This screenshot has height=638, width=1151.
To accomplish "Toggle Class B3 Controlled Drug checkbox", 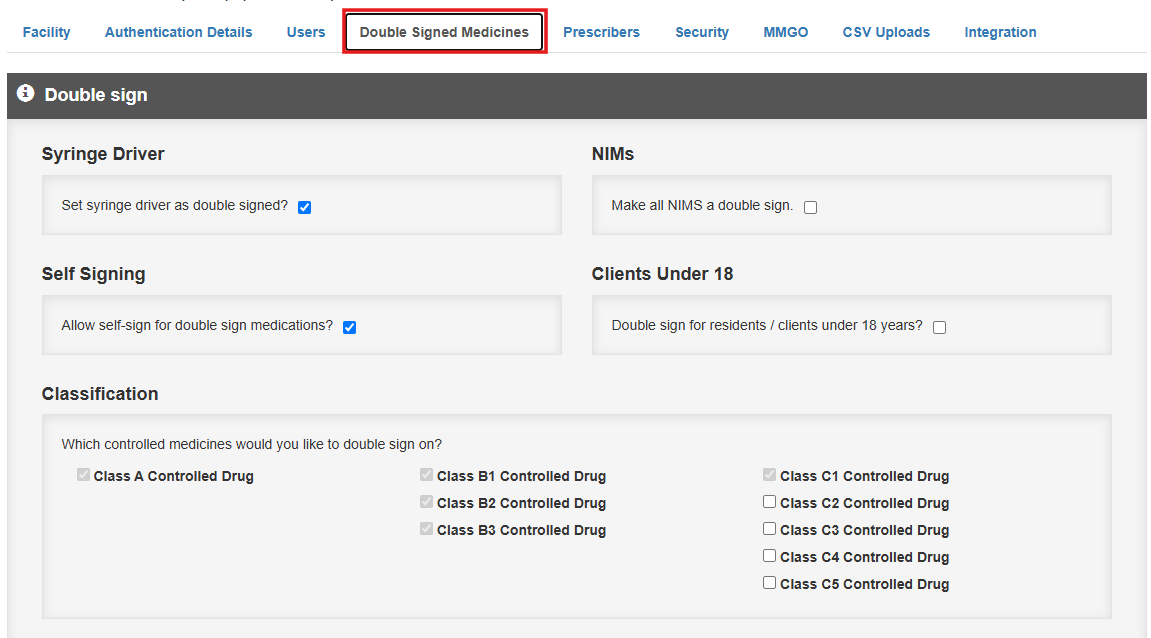I will [x=426, y=529].
